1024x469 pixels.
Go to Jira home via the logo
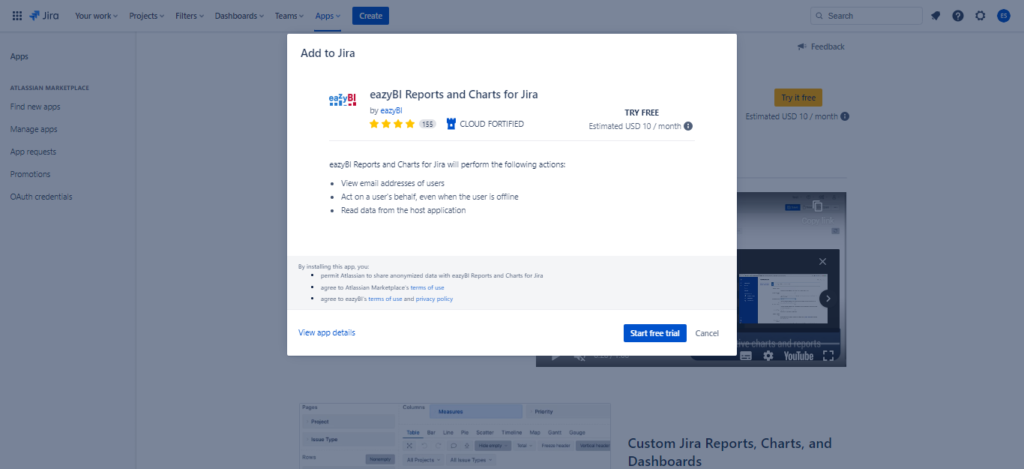(44, 16)
